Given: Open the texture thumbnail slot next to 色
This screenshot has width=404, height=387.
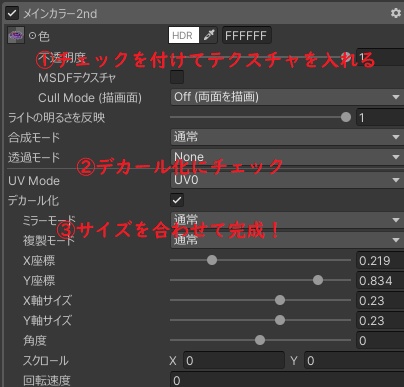Looking at the screenshot, I should (x=16, y=35).
